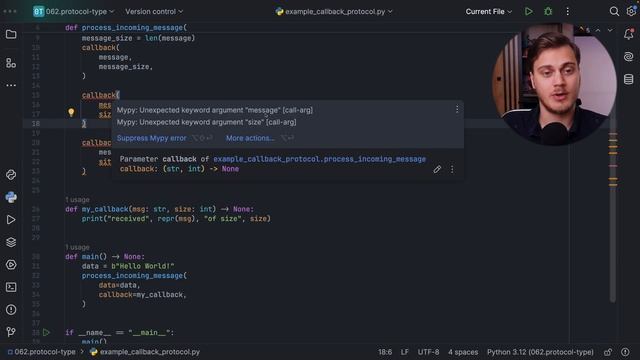Click "Mypy: Unexpected keyword argument "size"" text

pyautogui.click(x=207, y=122)
